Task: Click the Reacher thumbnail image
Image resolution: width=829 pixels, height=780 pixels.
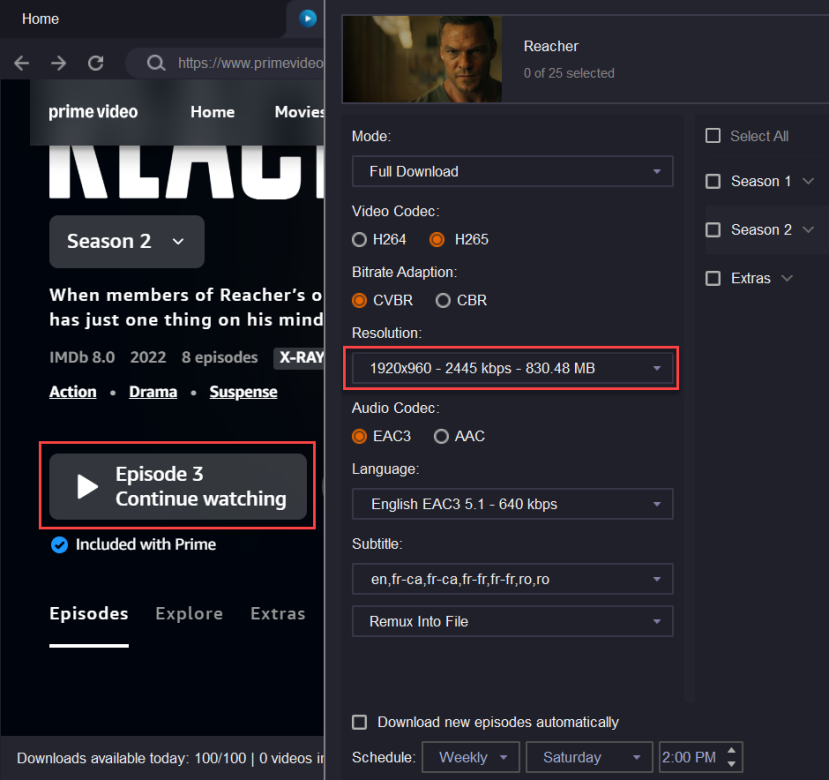Action: pyautogui.click(x=422, y=59)
